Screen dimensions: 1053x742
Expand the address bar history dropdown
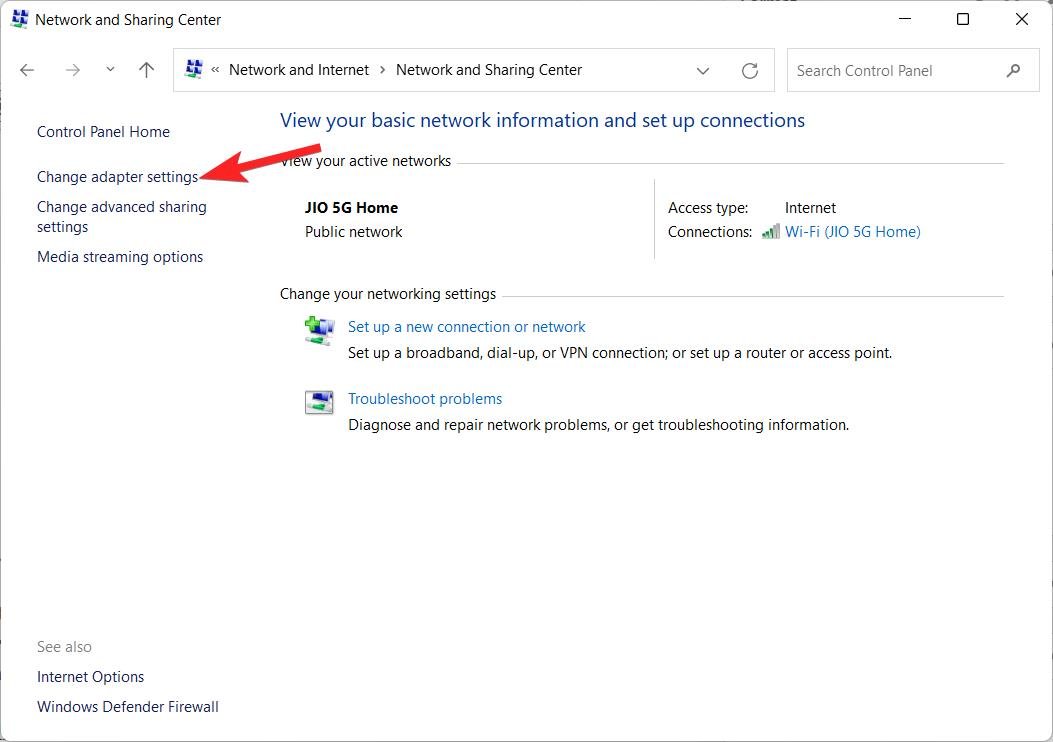pyautogui.click(x=703, y=70)
